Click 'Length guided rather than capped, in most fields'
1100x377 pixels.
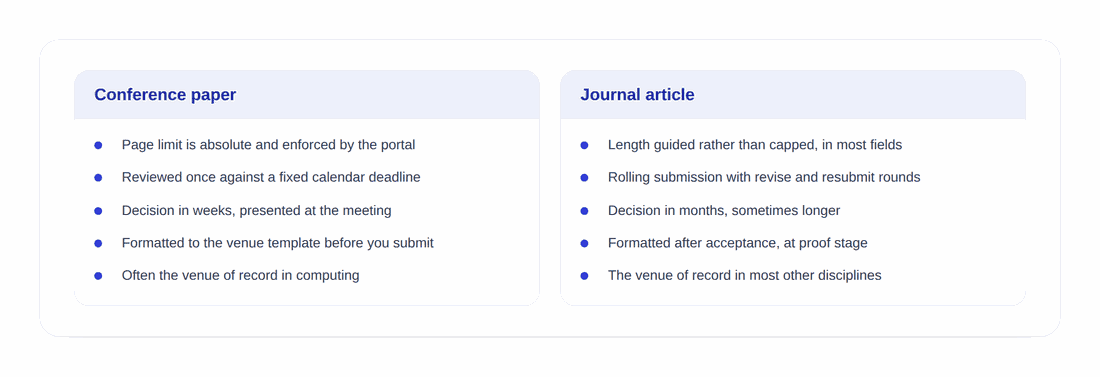(x=755, y=145)
